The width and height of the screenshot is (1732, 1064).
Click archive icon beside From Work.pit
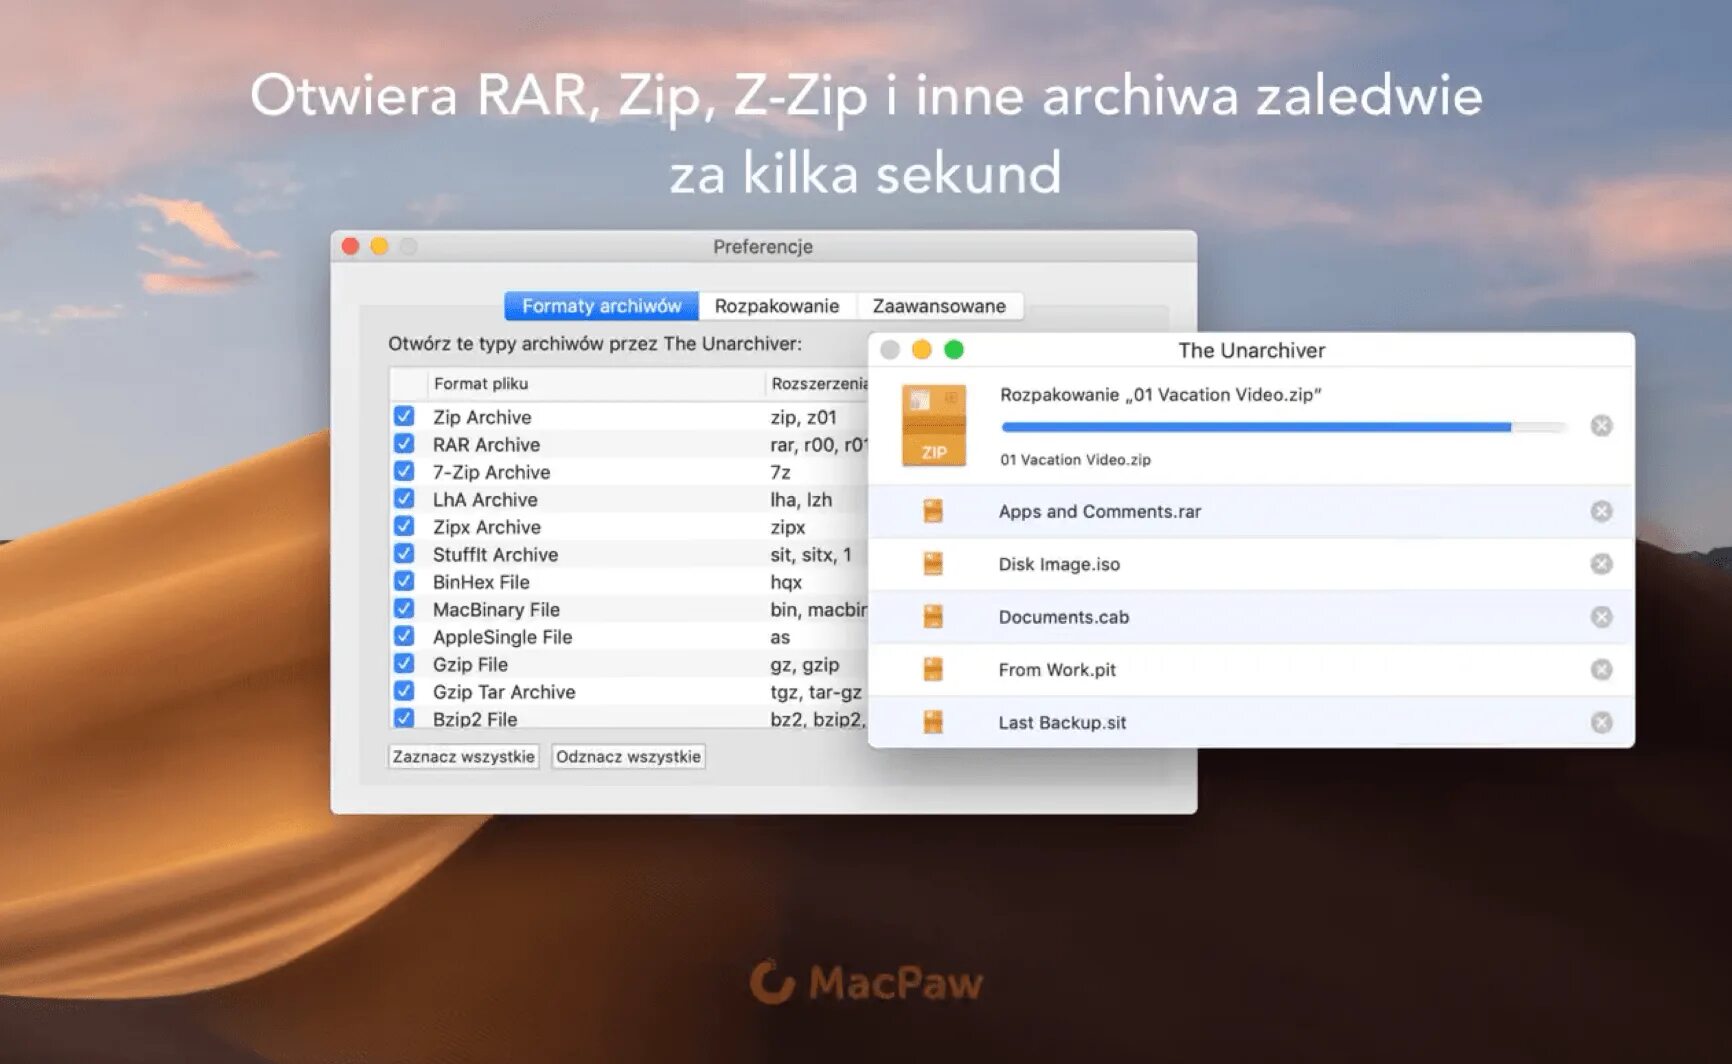tap(933, 669)
